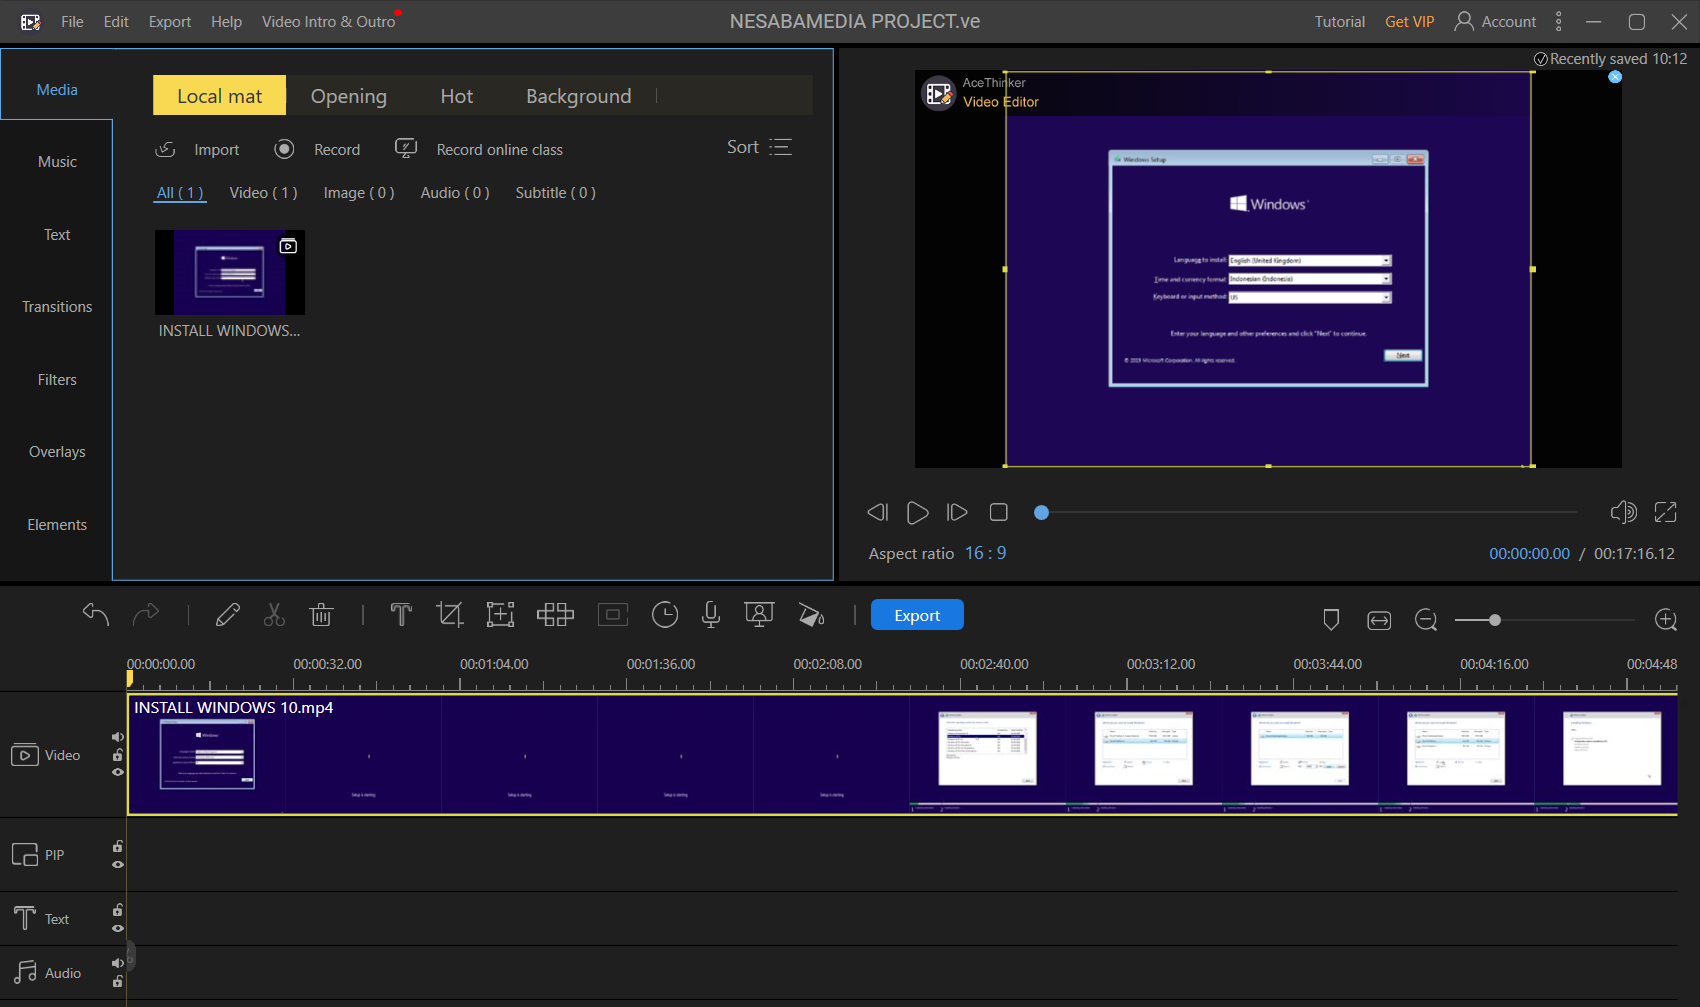Select the Crop tool
The width and height of the screenshot is (1700, 1007).
coord(450,614)
